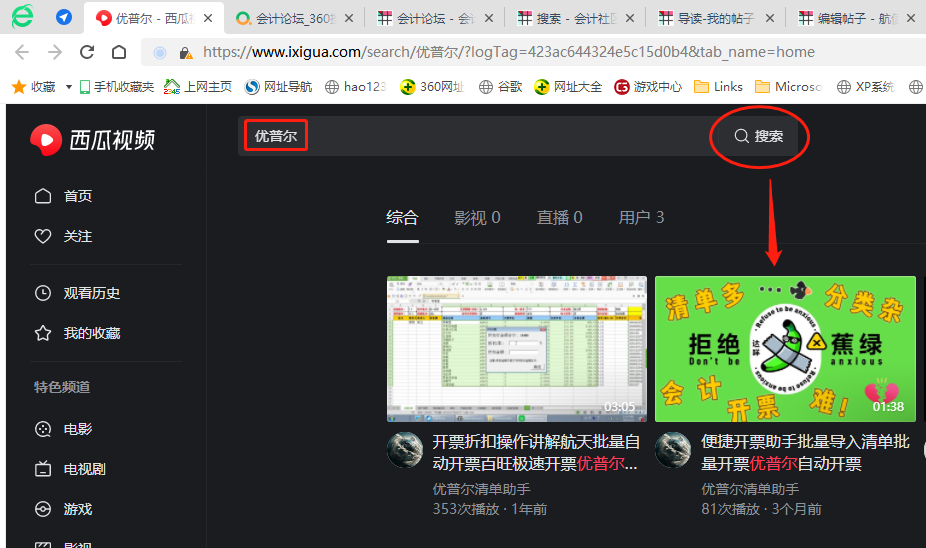Image resolution: width=926 pixels, height=548 pixels.
Task: Open 网址导航 bookmark
Action: point(278,87)
